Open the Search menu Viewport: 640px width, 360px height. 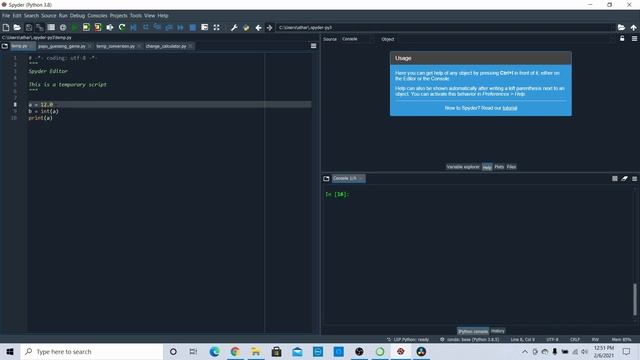[x=31, y=16]
